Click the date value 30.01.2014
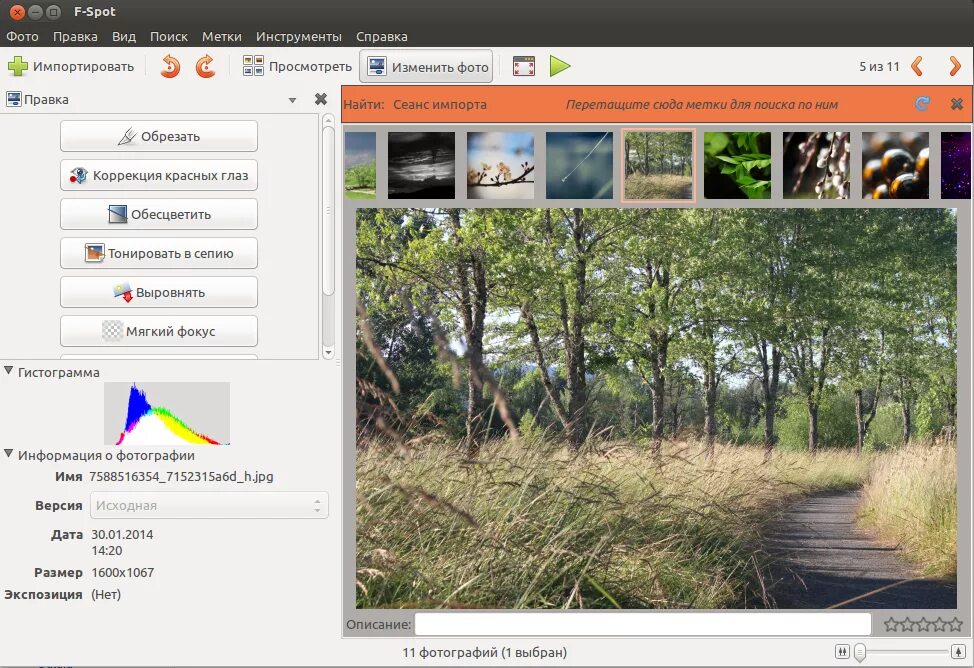 122,534
